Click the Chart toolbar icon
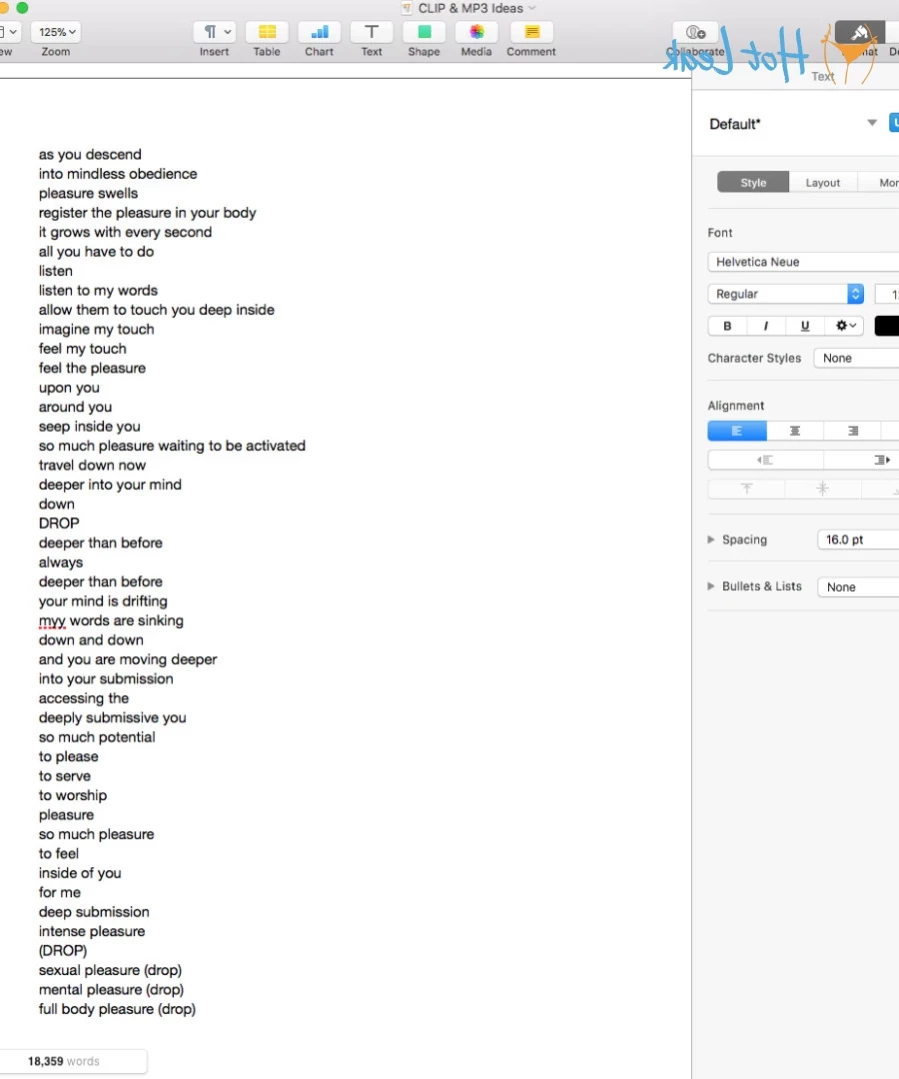Viewport: 899px width, 1079px height. pos(319,32)
